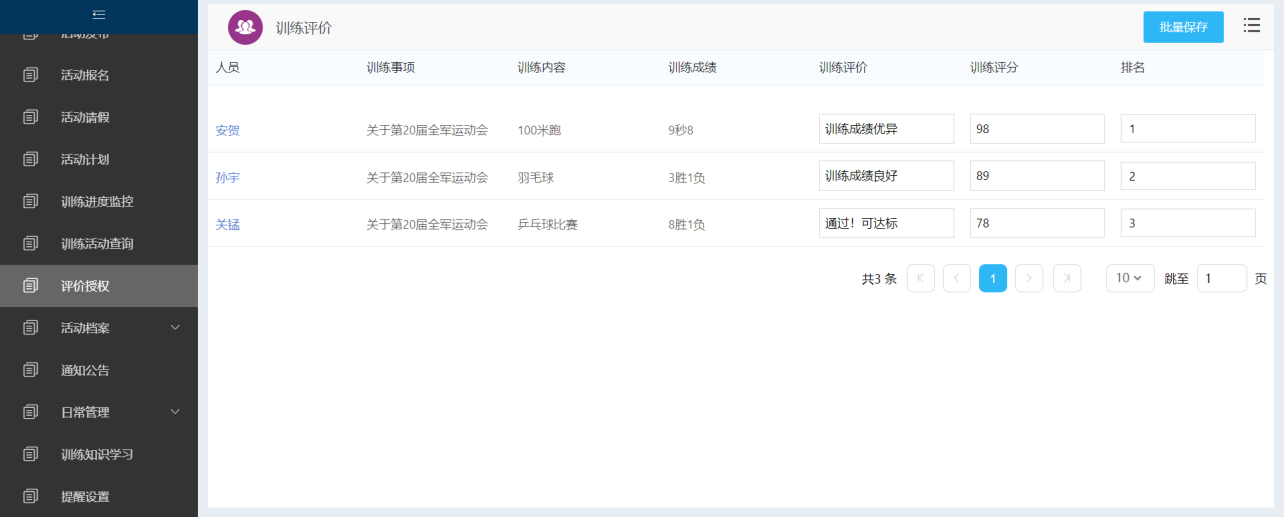Click the icon next to 通知公告

tap(31, 370)
